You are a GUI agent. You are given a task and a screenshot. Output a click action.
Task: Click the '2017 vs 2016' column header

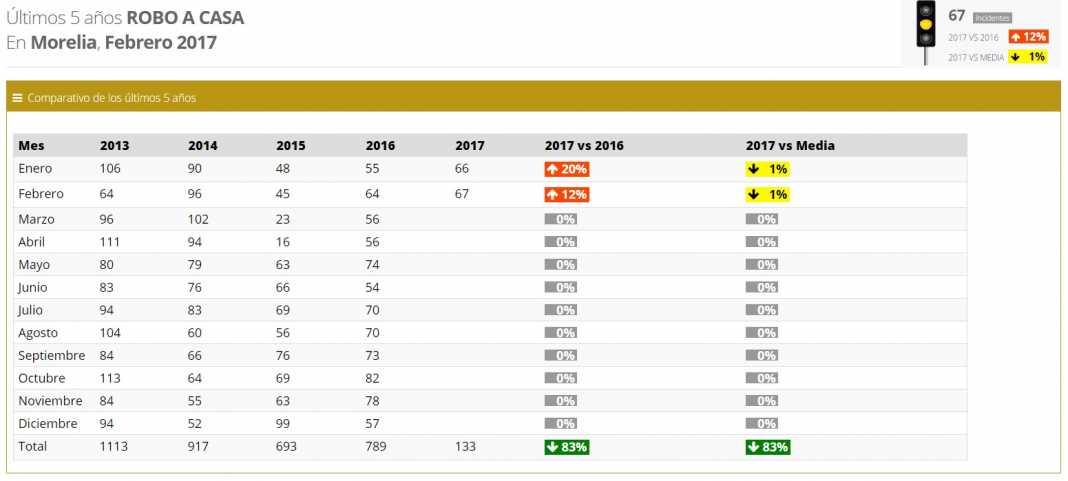584,146
